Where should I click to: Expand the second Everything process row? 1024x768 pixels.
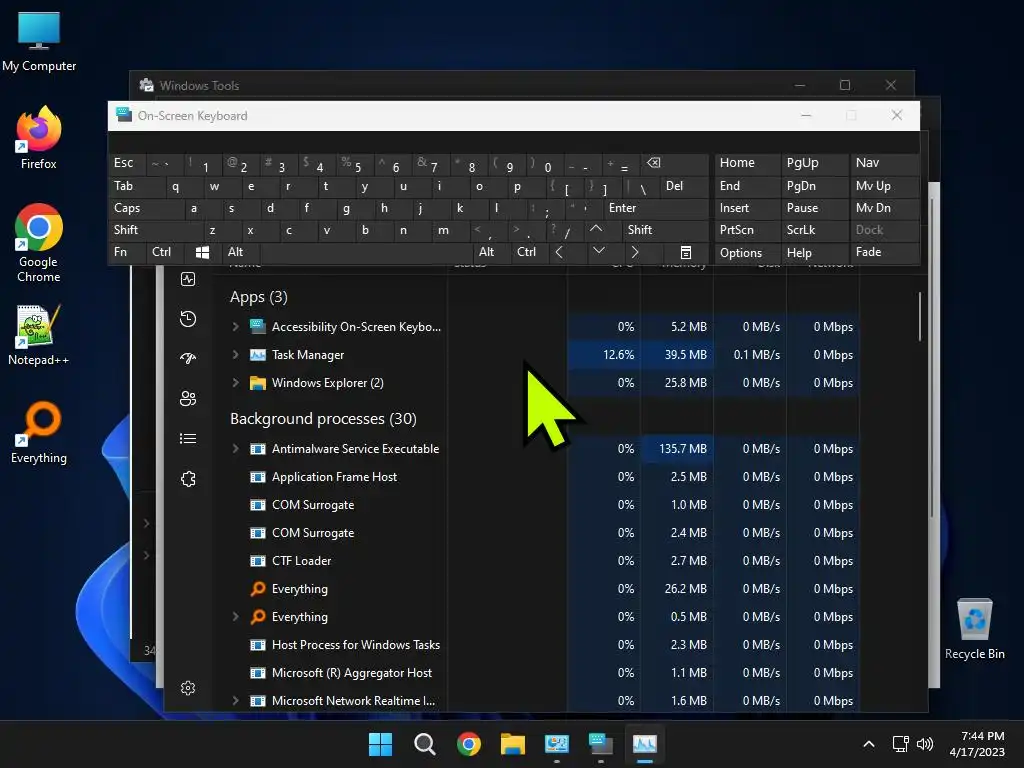coord(235,616)
